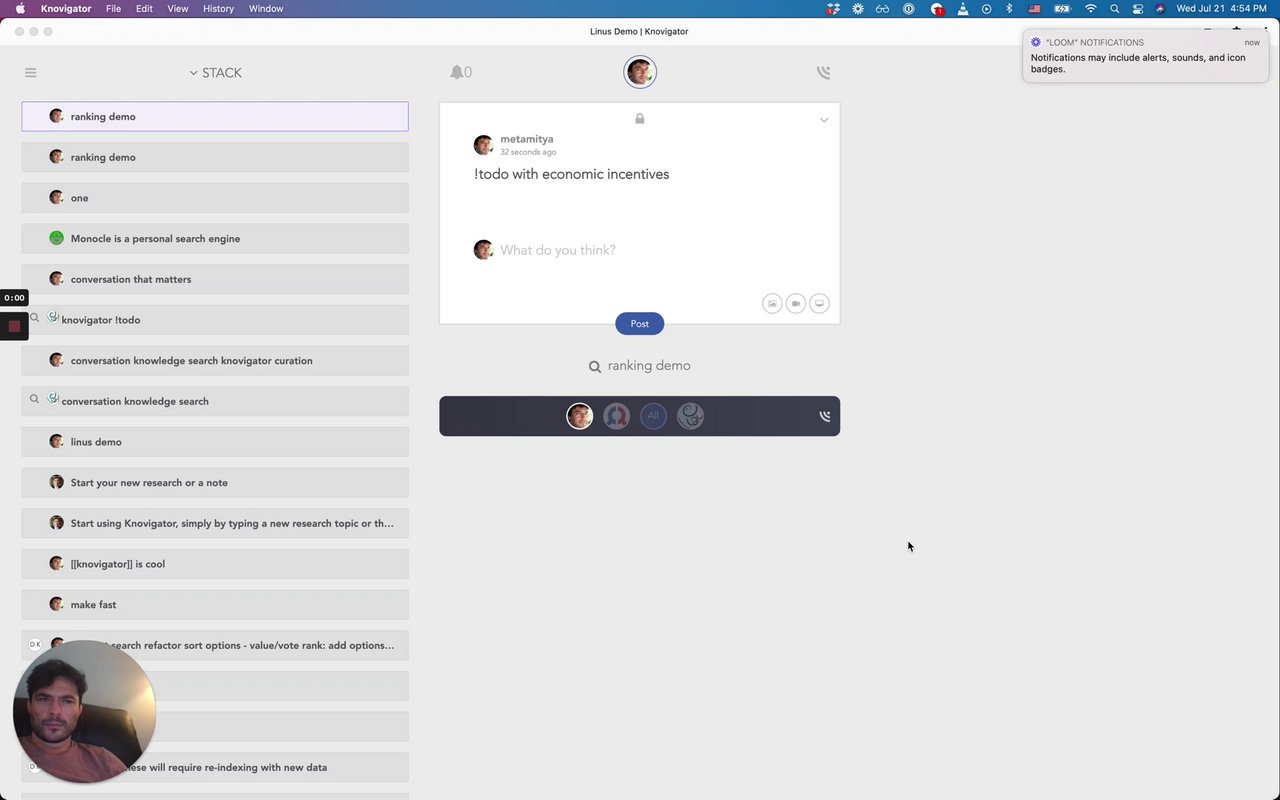Stop the Loom recording with red button
This screenshot has width=1280, height=800.
tap(14, 326)
